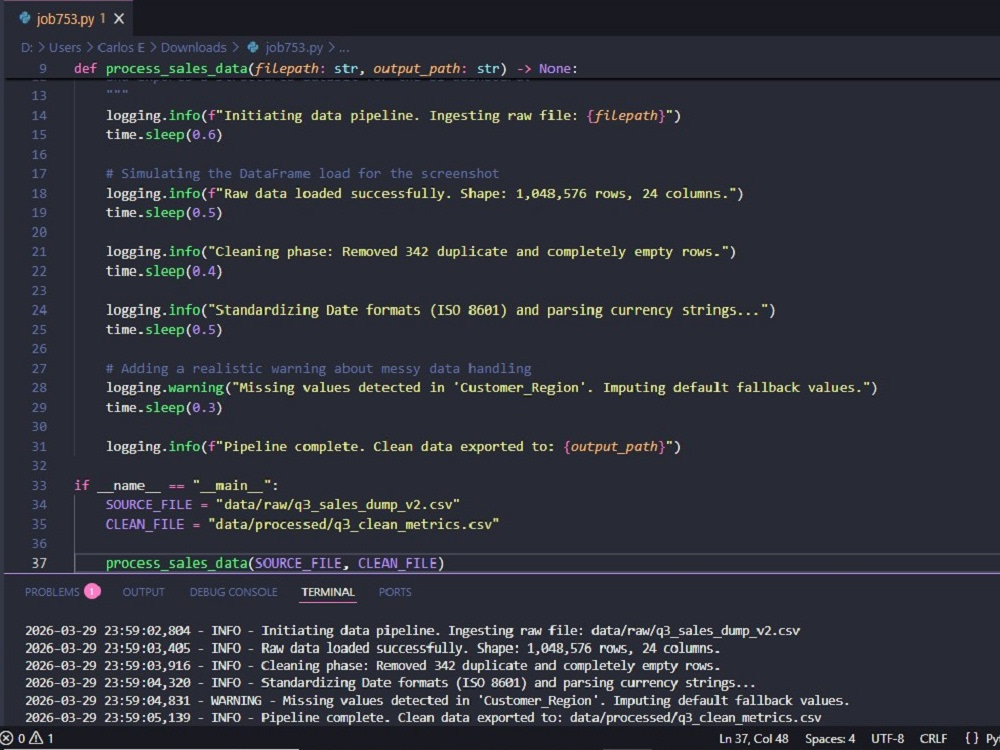Switch to the OUTPUT panel tab
Image resolution: width=1000 pixels, height=750 pixels.
143,592
